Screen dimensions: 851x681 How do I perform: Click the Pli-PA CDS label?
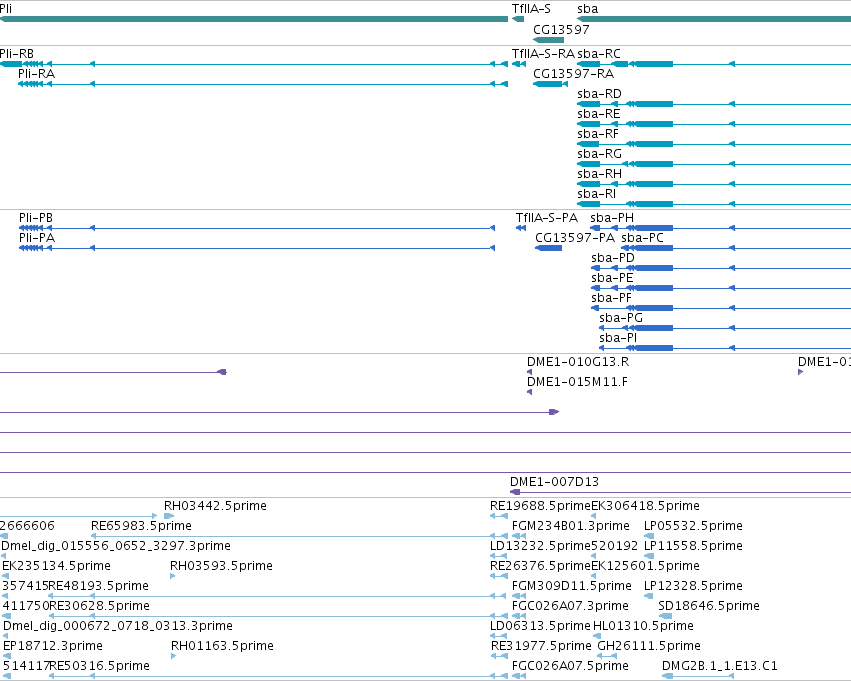click(x=37, y=238)
